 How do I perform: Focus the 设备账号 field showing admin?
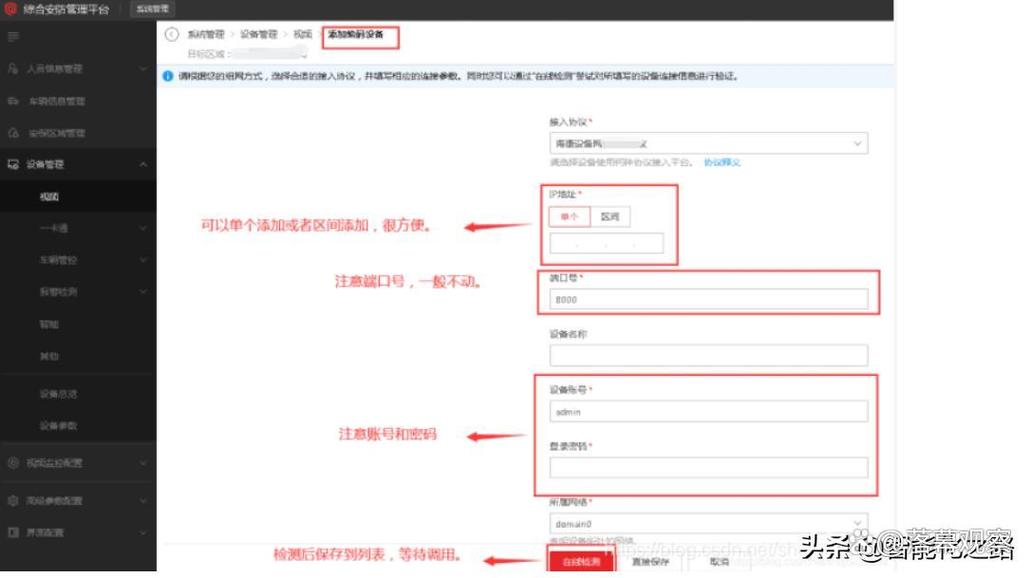[708, 411]
